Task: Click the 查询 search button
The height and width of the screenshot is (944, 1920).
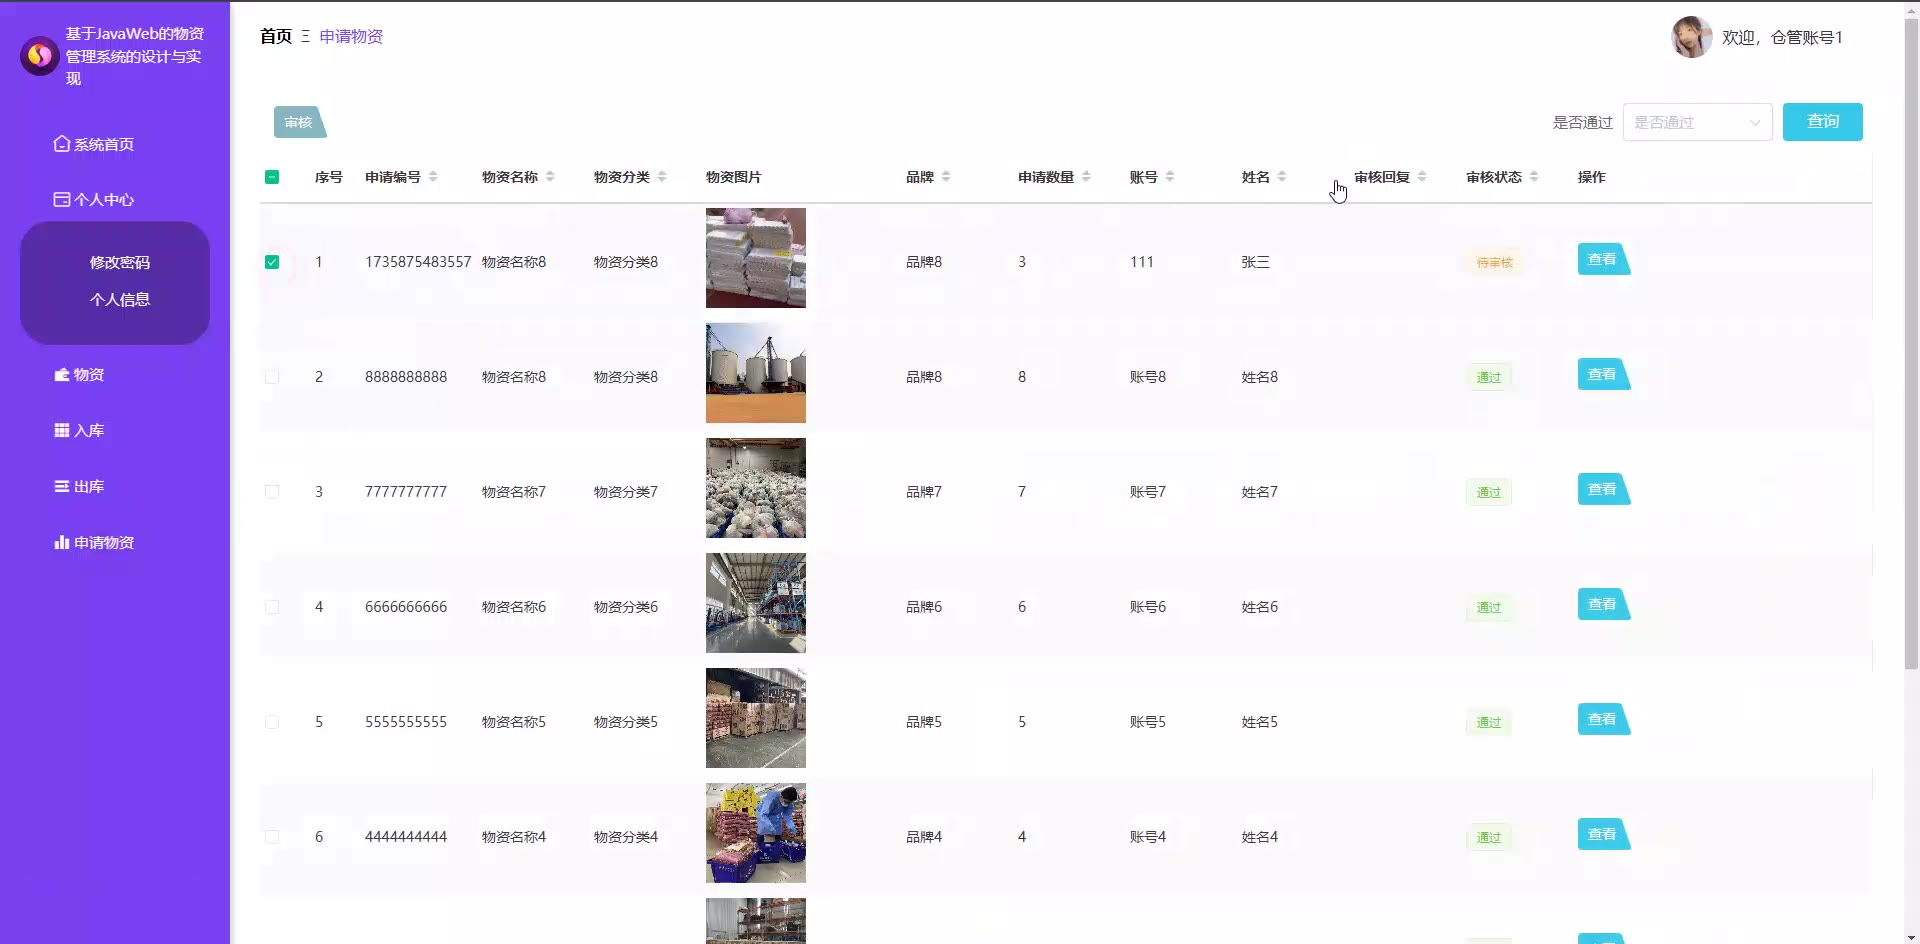Action: pos(1822,122)
